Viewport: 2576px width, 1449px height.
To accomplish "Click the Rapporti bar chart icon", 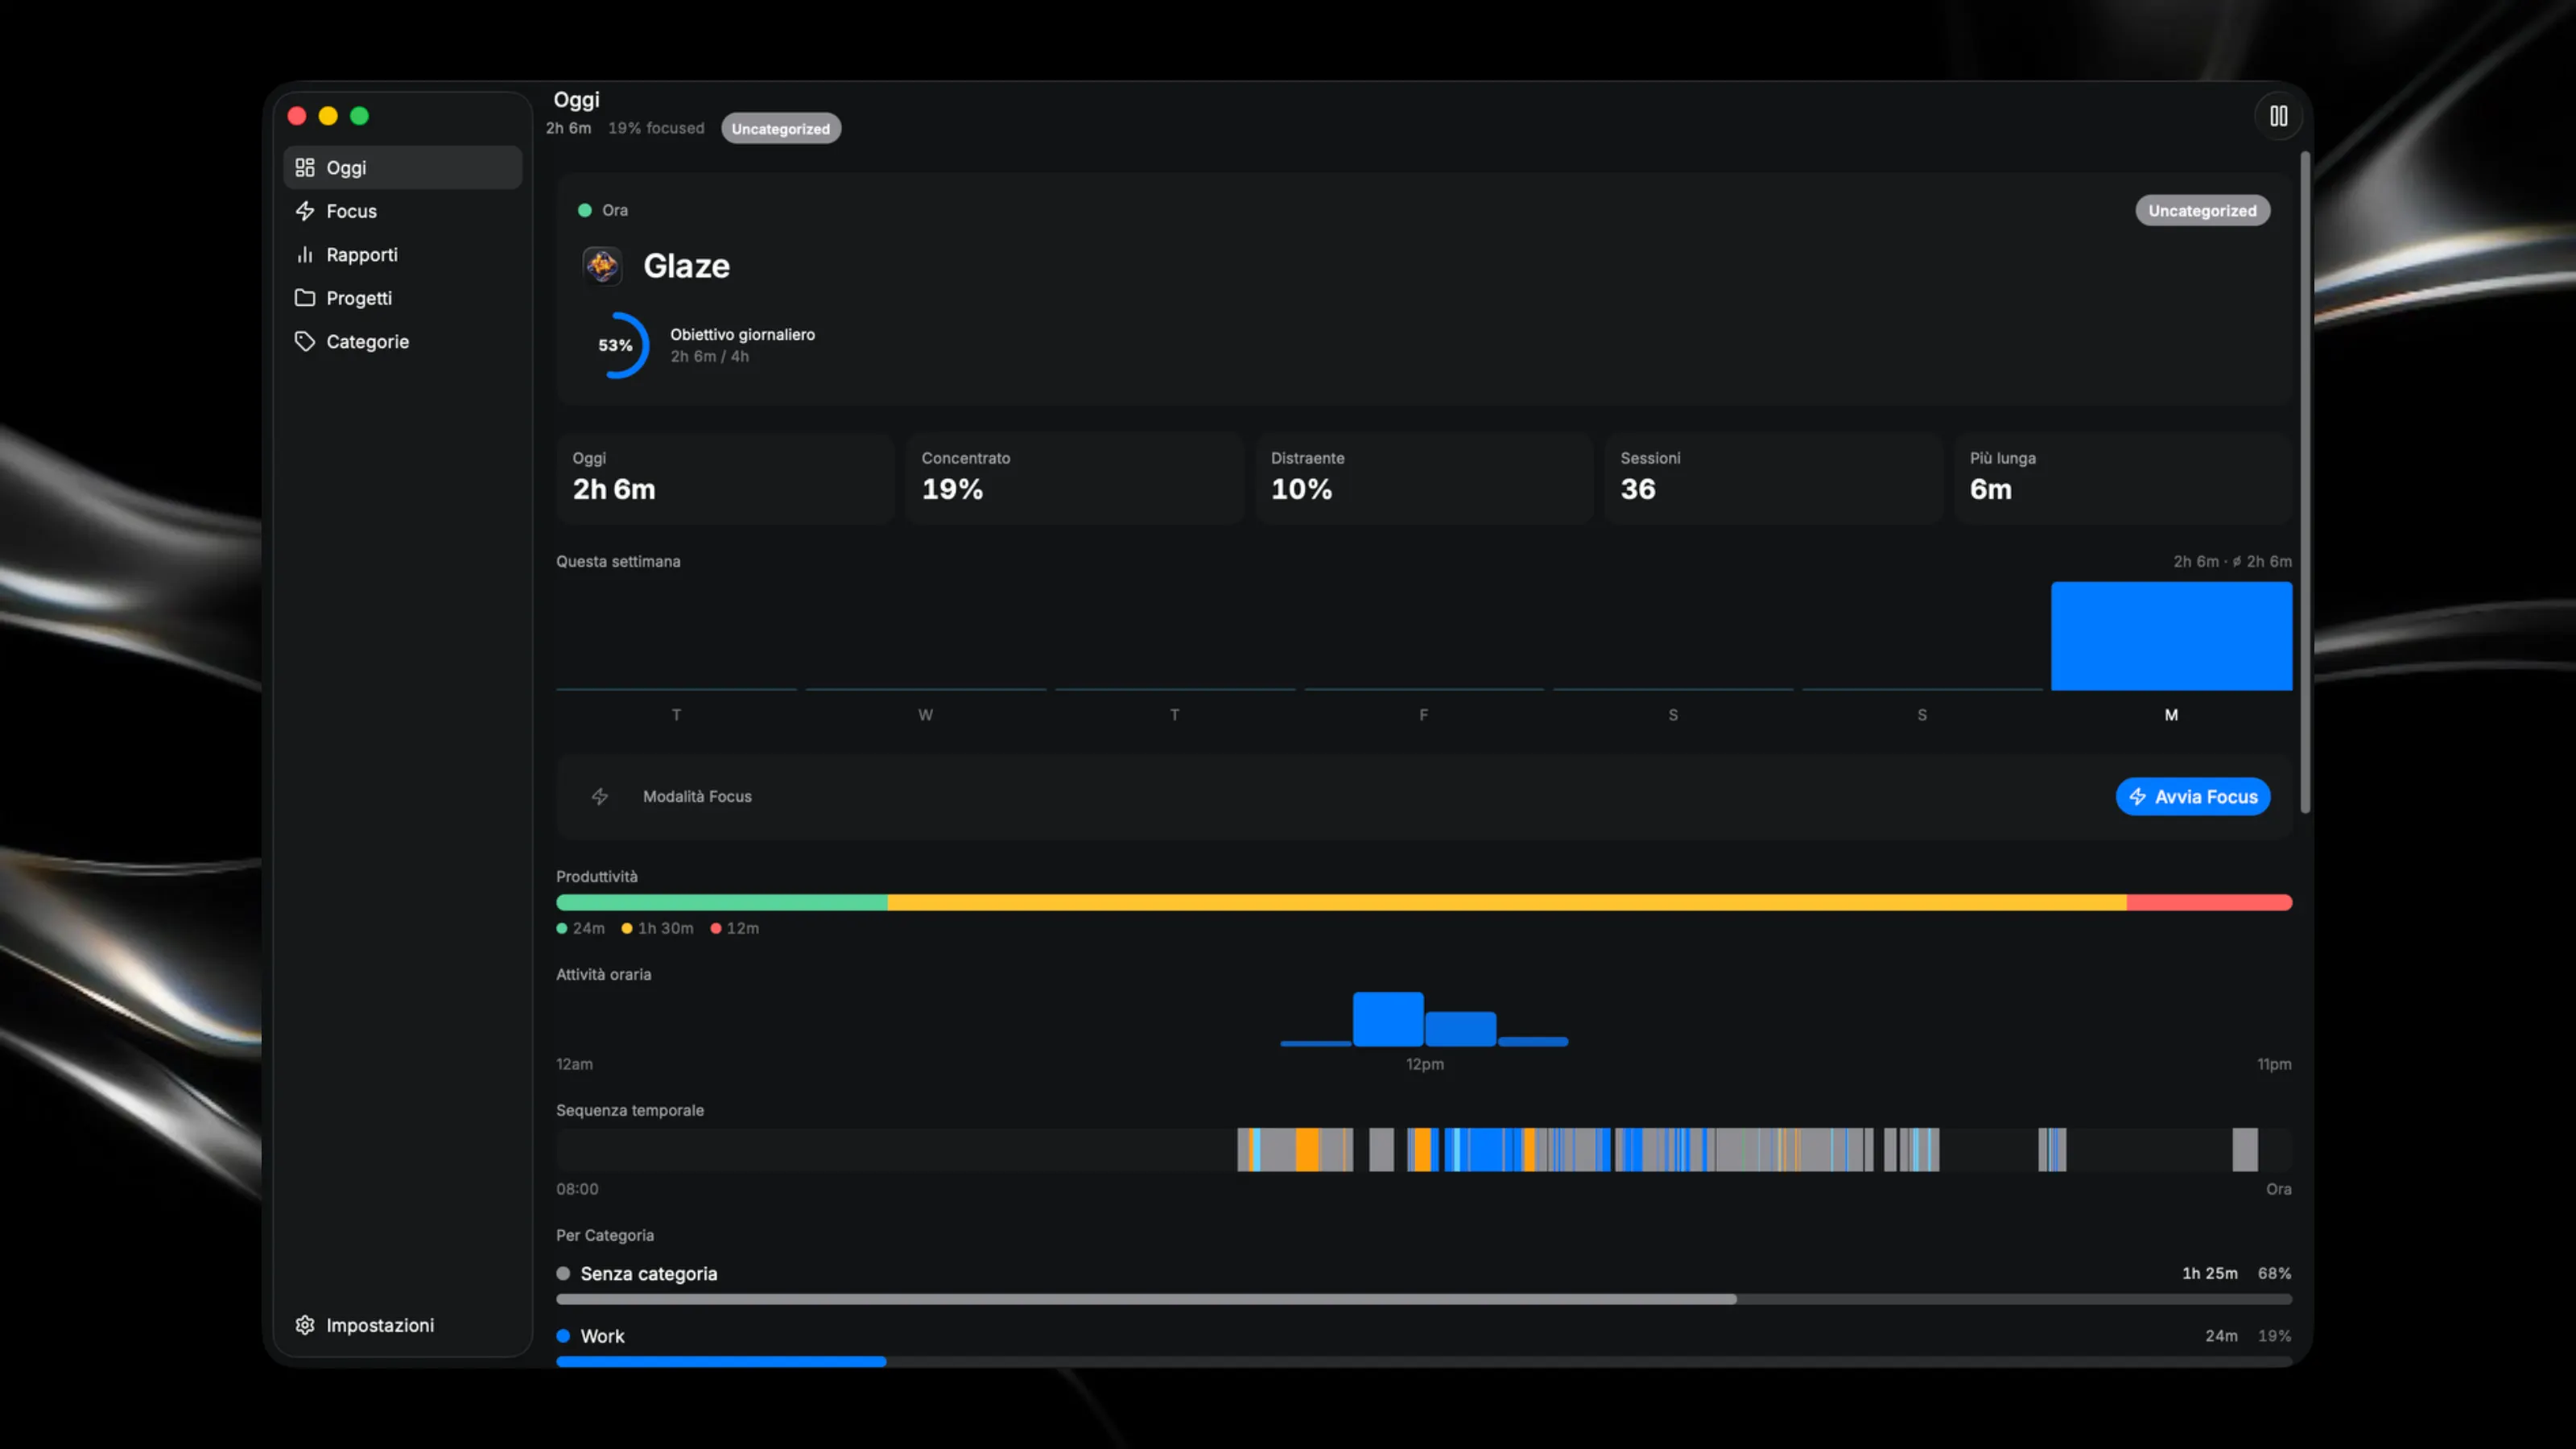I will coord(305,254).
